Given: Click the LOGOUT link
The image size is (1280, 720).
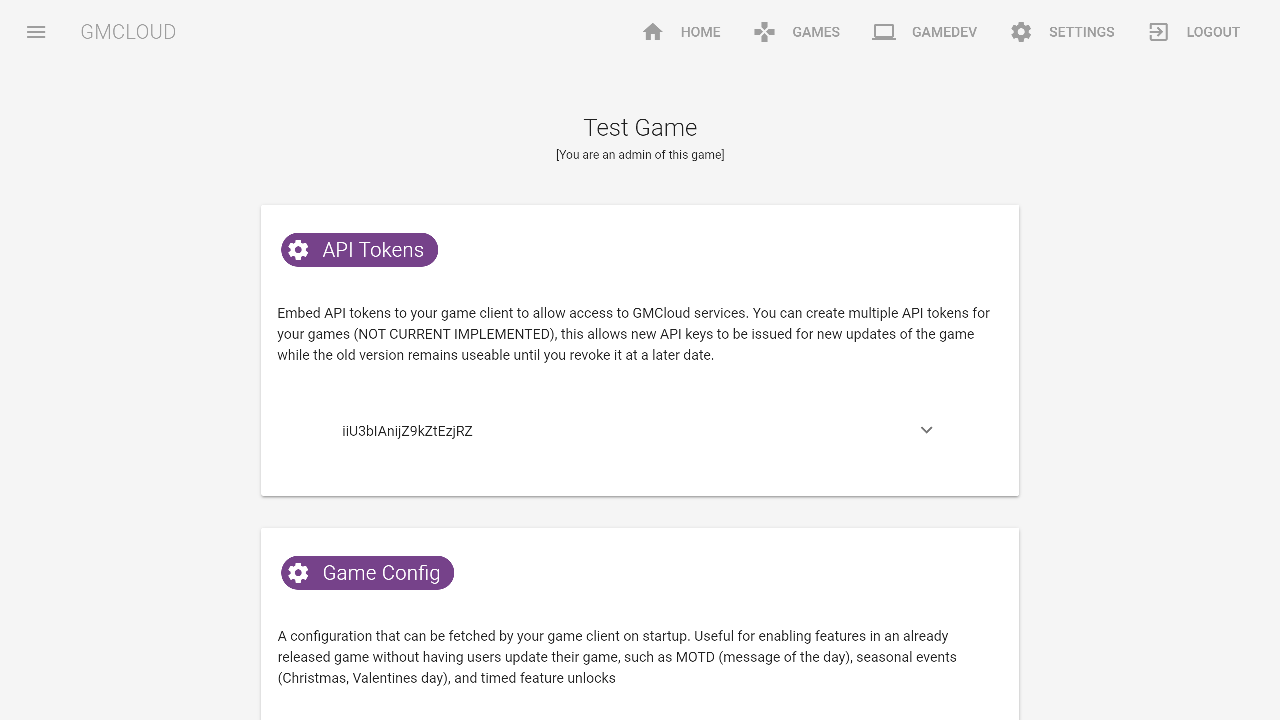Looking at the screenshot, I should [x=1212, y=31].
